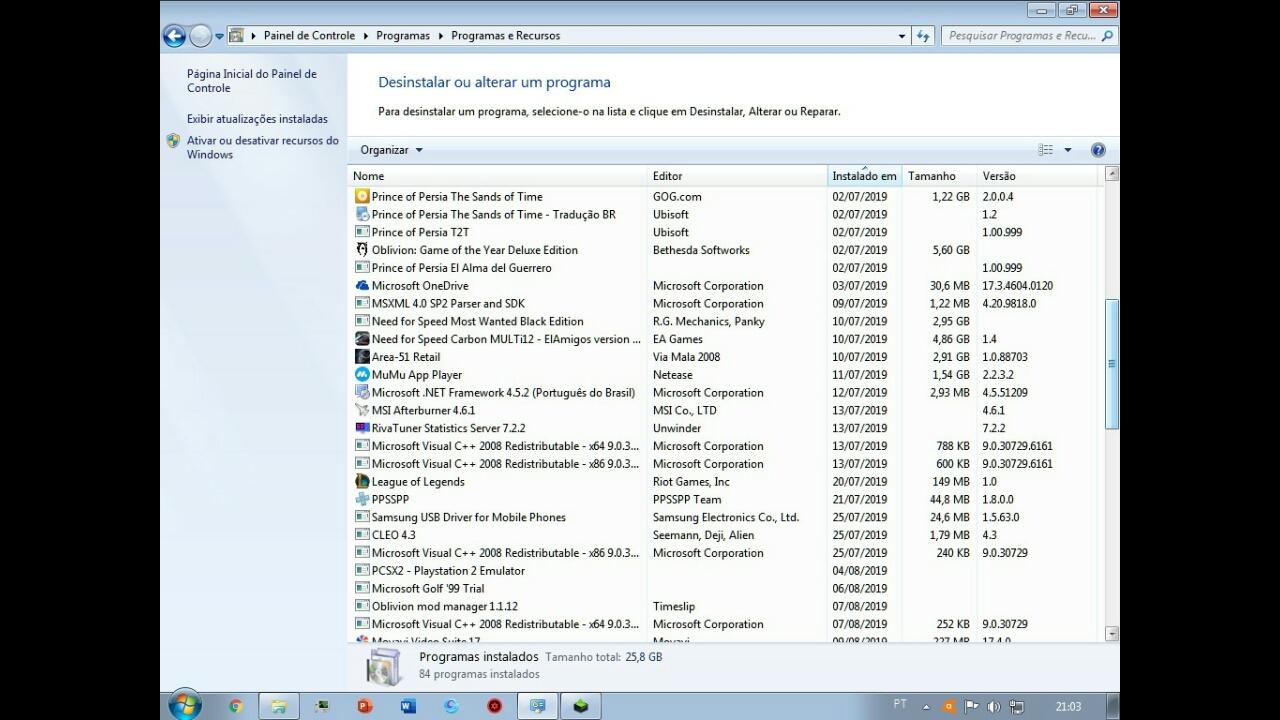Select League of Legends icon
Screen dimensions: 1280x720
point(362,482)
